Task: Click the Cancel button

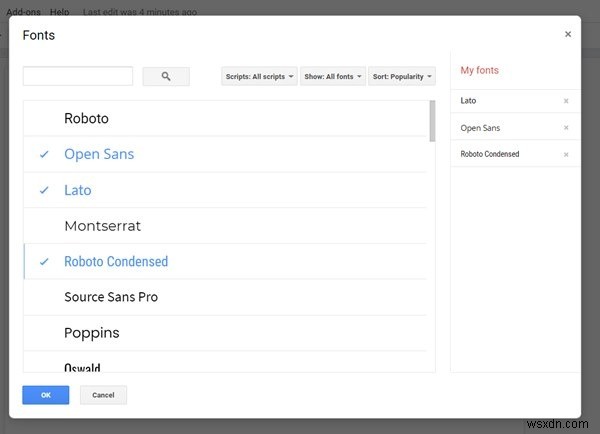Action: [x=103, y=395]
